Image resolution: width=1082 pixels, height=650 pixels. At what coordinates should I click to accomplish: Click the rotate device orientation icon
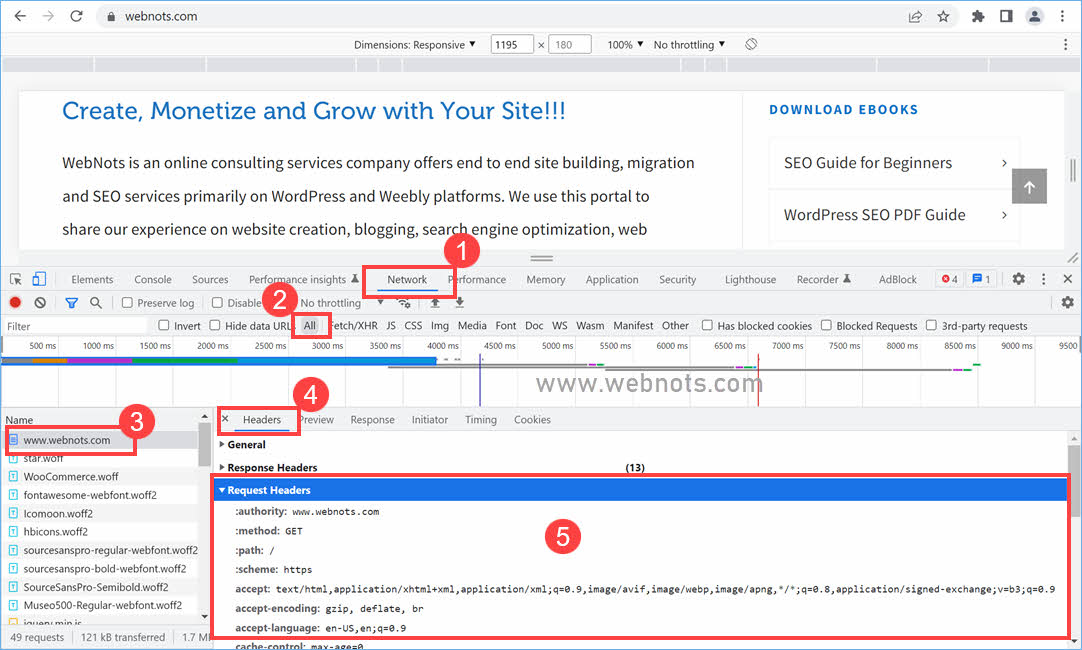pyautogui.click(x=751, y=44)
